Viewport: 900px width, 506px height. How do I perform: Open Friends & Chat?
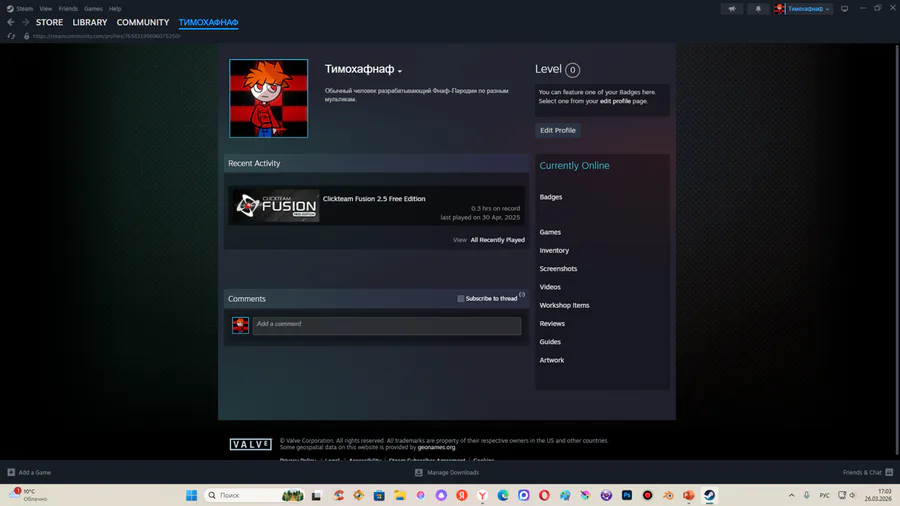(x=867, y=473)
